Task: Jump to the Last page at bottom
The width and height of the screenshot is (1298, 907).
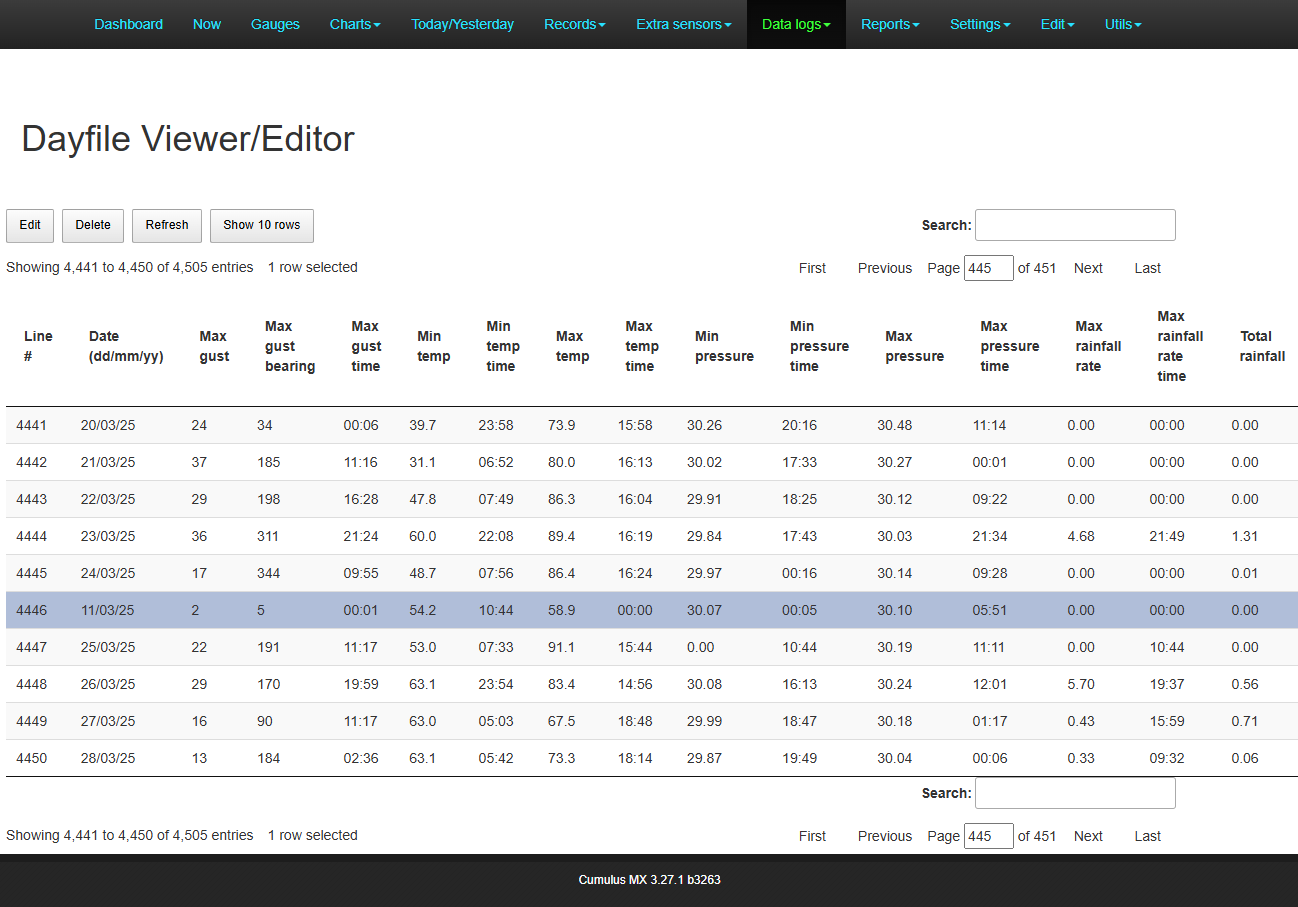Action: pyautogui.click(x=1147, y=836)
